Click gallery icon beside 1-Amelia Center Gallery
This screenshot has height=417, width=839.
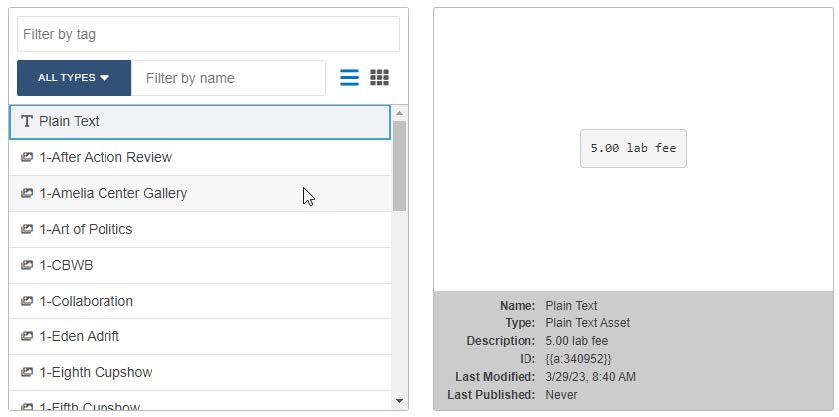tap(27, 194)
